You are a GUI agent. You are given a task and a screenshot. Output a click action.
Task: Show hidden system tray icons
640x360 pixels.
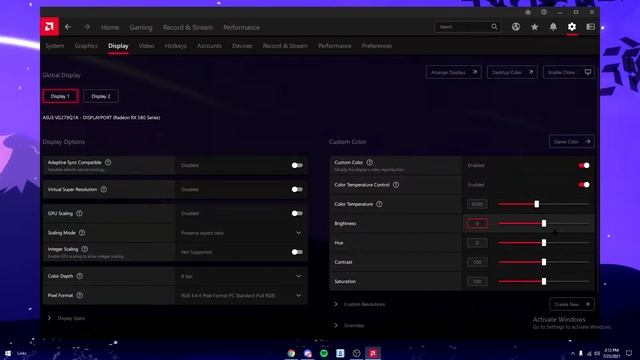(x=573, y=353)
